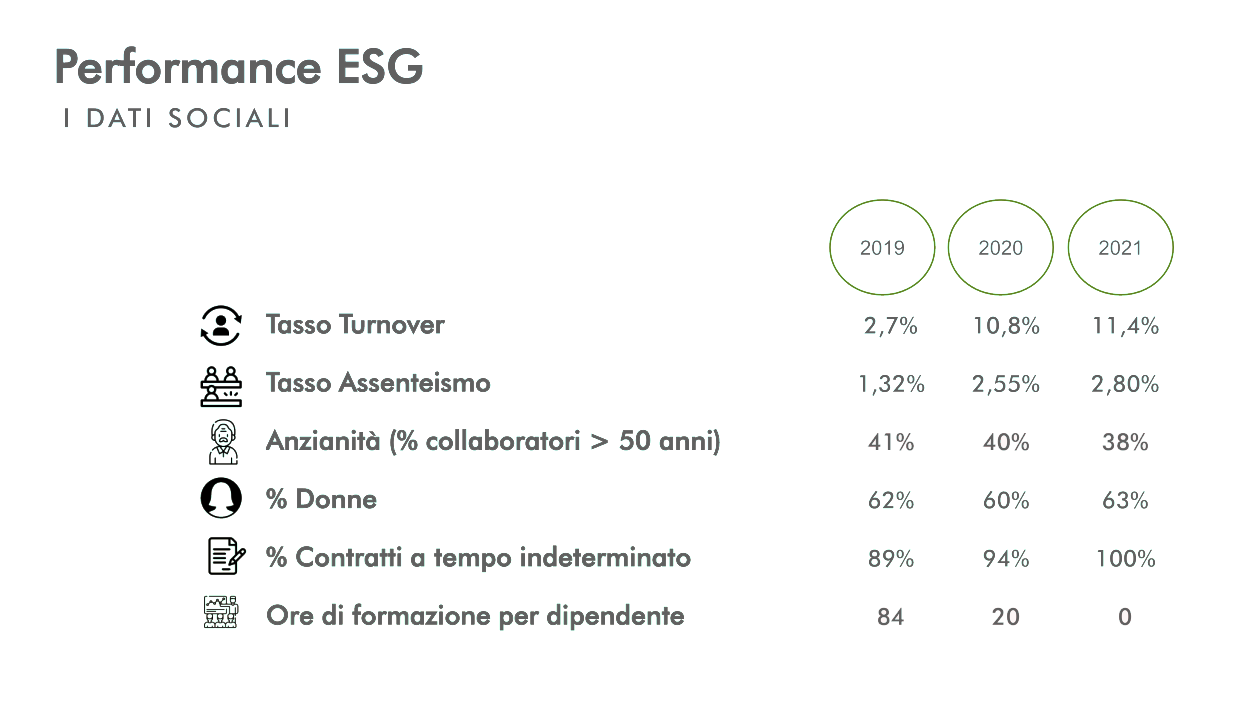
Task: Select the Tasso Assenteismo label
Action: pyautogui.click(x=378, y=383)
